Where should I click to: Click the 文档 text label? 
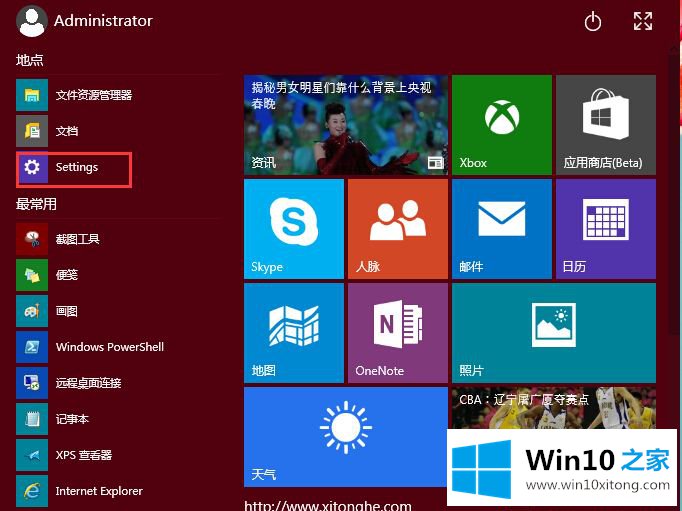[x=67, y=131]
